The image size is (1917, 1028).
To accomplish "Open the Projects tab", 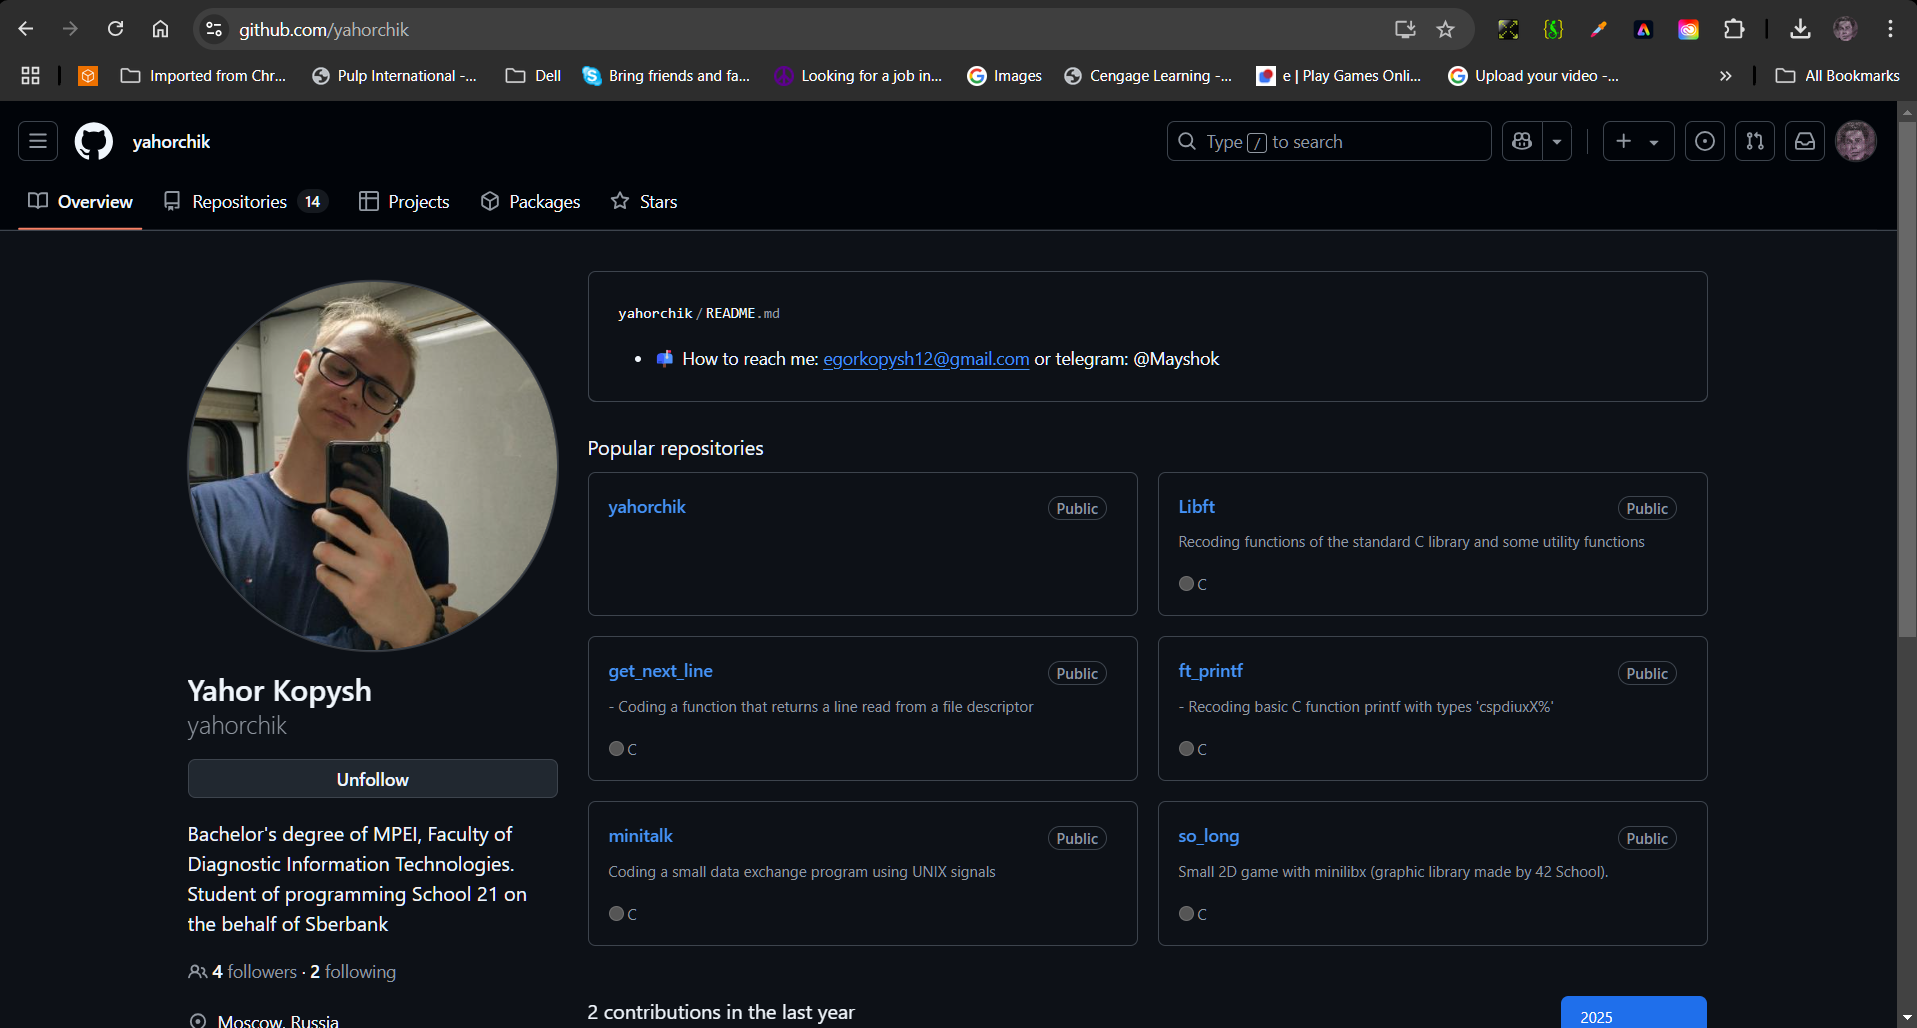I will [x=418, y=201].
